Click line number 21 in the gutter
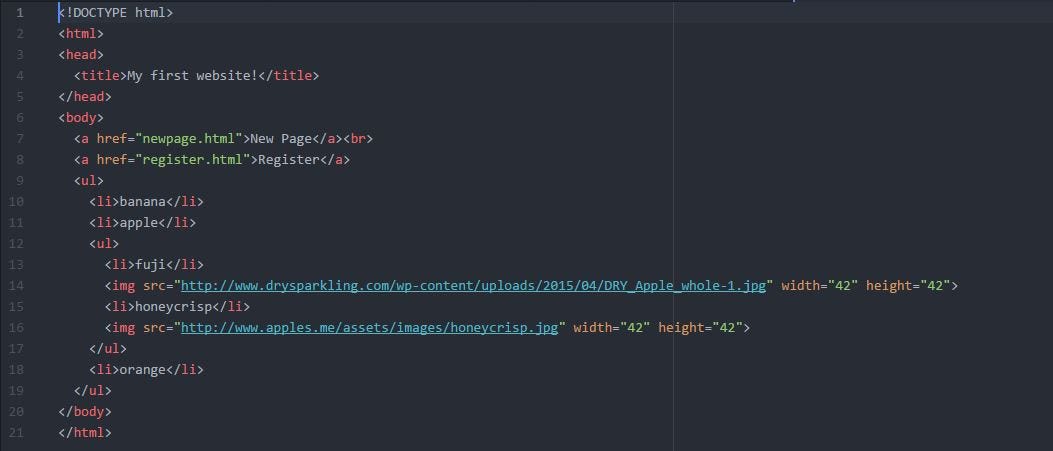The height and width of the screenshot is (451, 1053). [16, 432]
